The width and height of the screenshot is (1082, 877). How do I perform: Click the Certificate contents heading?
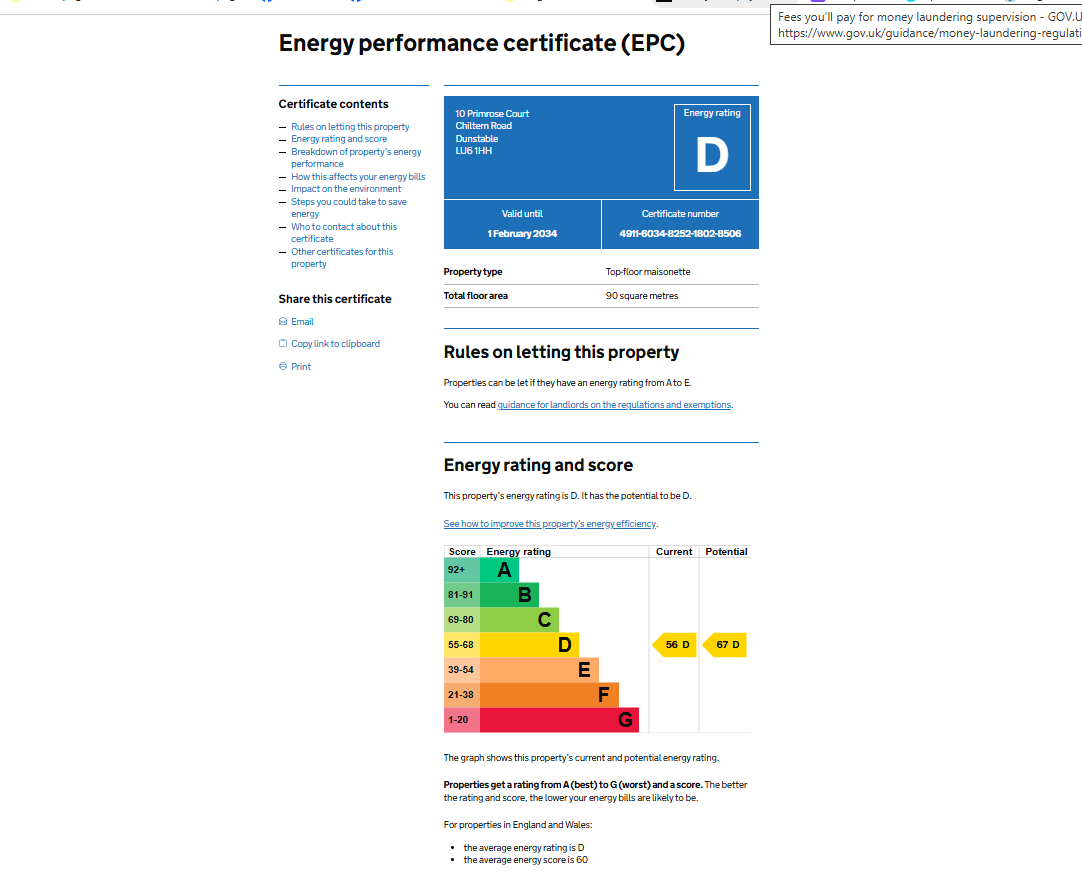pyautogui.click(x=333, y=104)
